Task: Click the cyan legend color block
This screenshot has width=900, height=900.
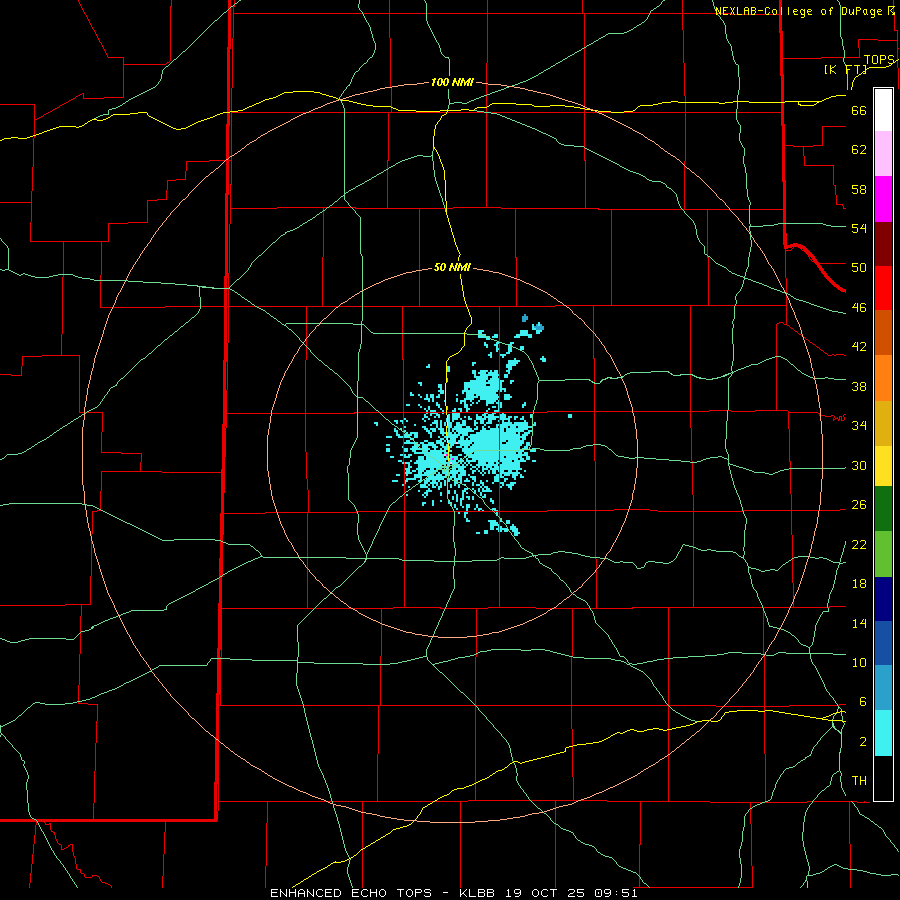Action: tap(883, 733)
